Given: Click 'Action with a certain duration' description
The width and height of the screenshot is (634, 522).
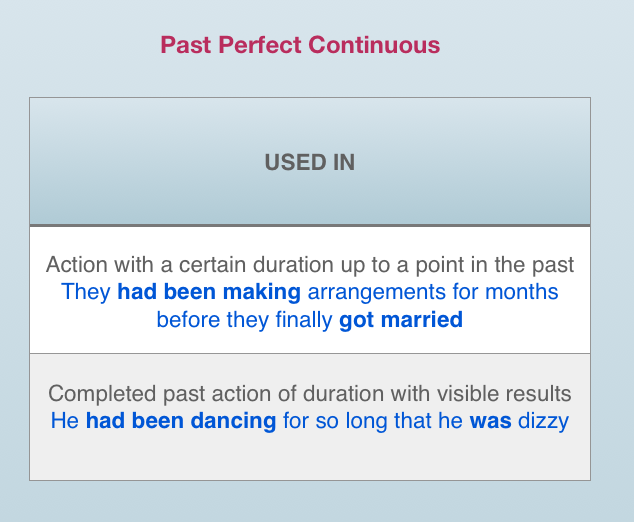Looking at the screenshot, I should tap(310, 265).
